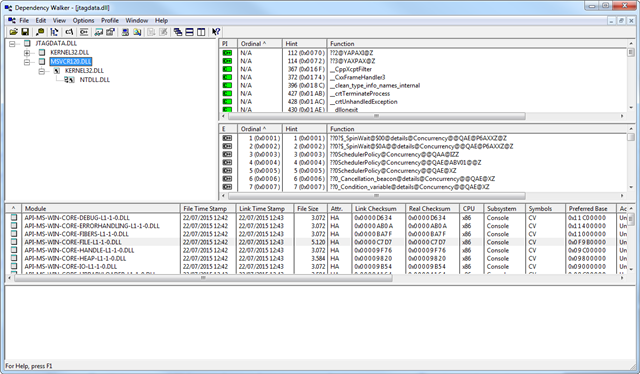
Task: Expand the top KERNEL32.DLL tree node
Action: click(x=27, y=53)
